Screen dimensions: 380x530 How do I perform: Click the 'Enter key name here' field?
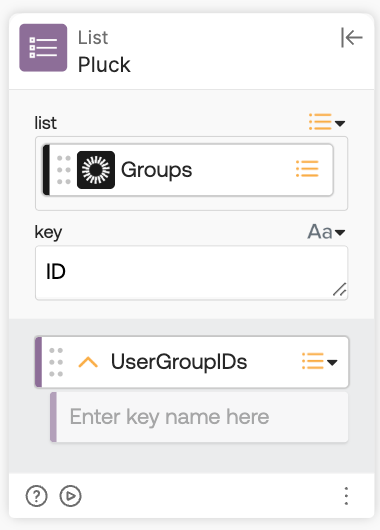(199, 417)
